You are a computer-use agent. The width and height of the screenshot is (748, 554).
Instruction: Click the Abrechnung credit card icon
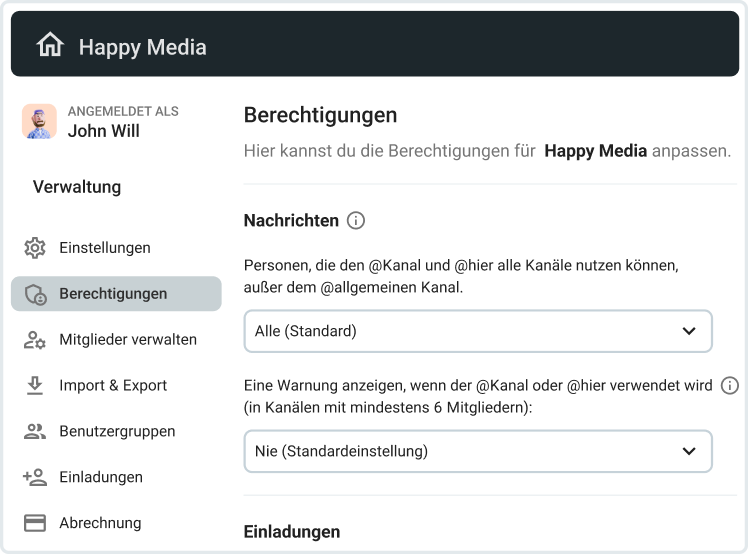click(35, 523)
